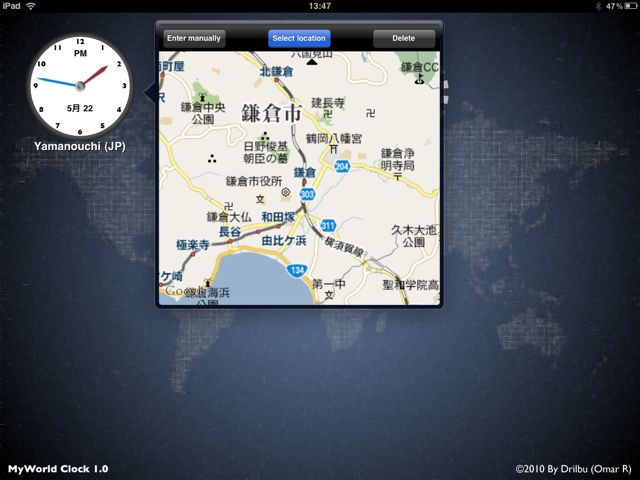Select the Yamanouchi analog clock face

pos(80,85)
